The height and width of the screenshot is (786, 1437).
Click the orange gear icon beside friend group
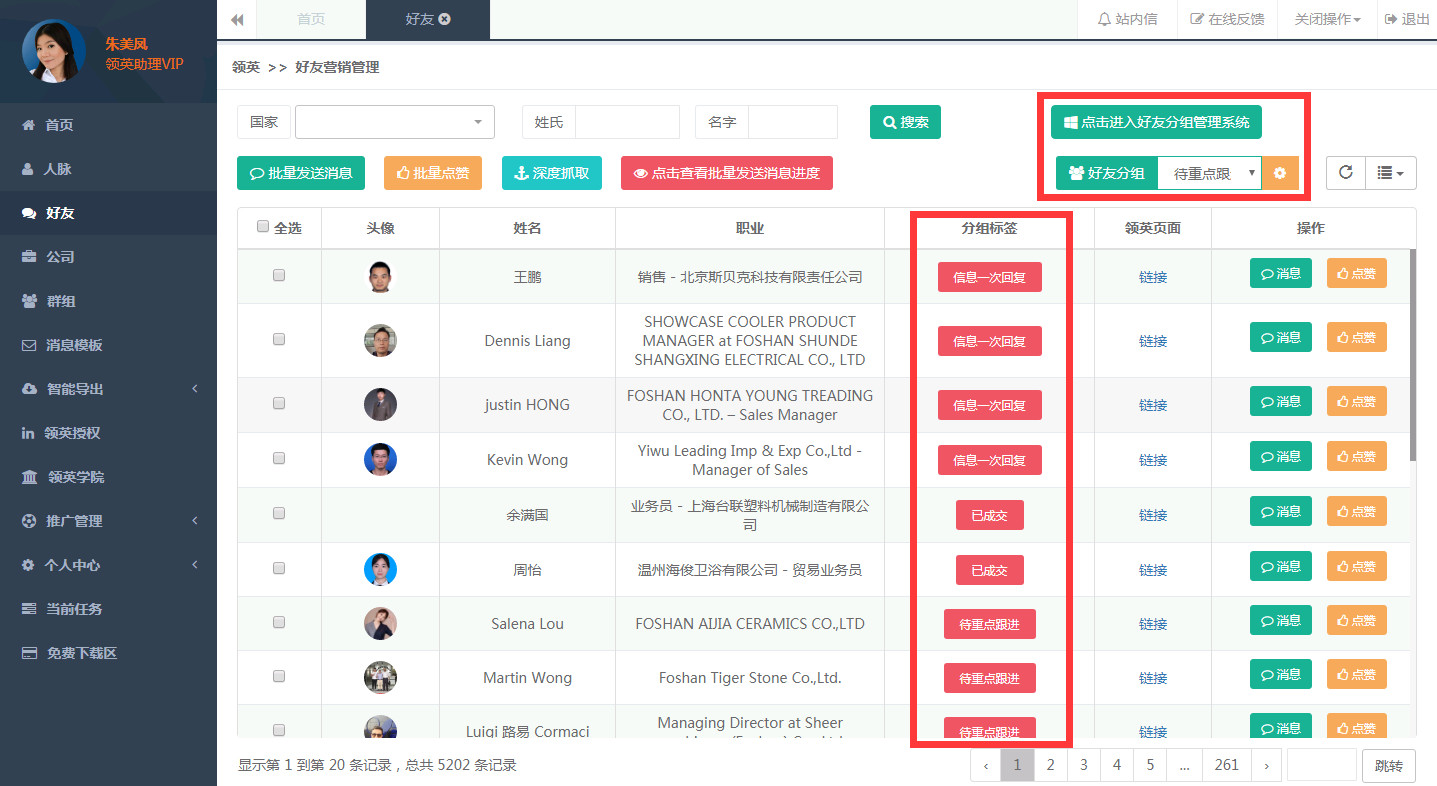tap(1280, 173)
